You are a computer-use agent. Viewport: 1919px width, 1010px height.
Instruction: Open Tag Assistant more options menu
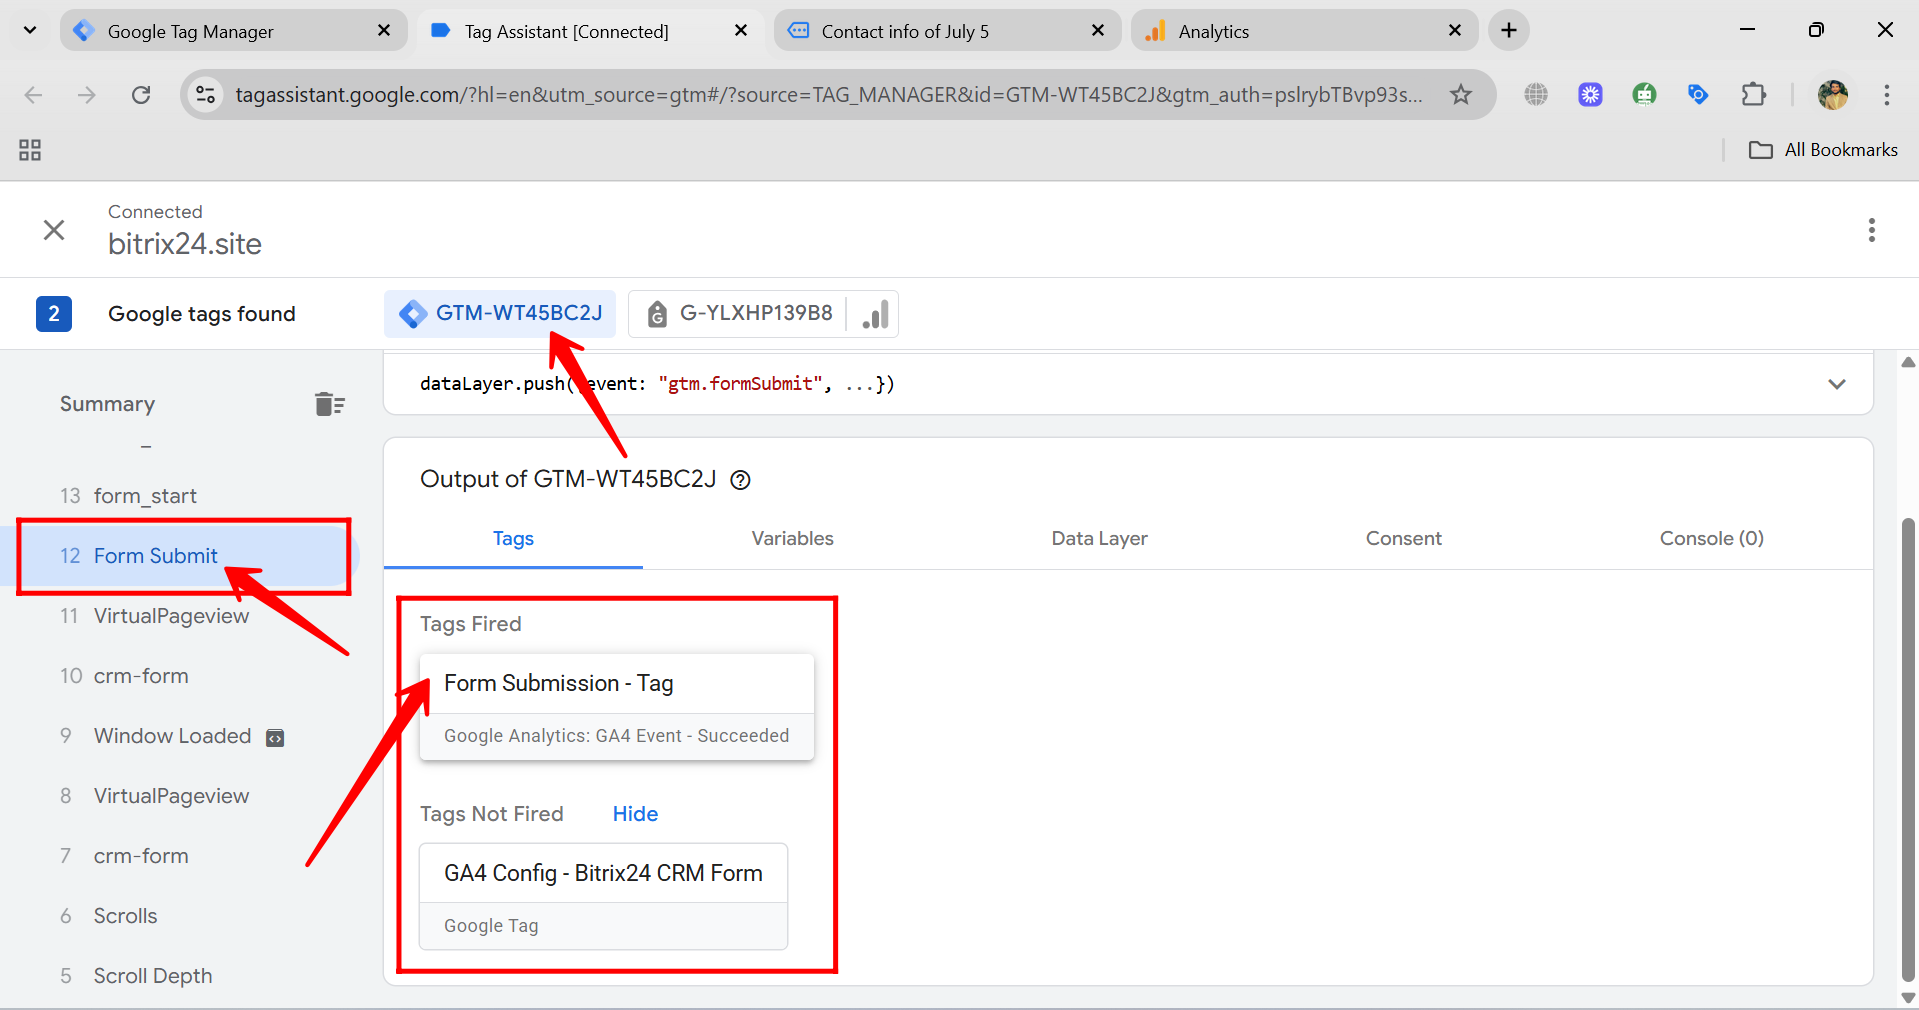[x=1872, y=230]
